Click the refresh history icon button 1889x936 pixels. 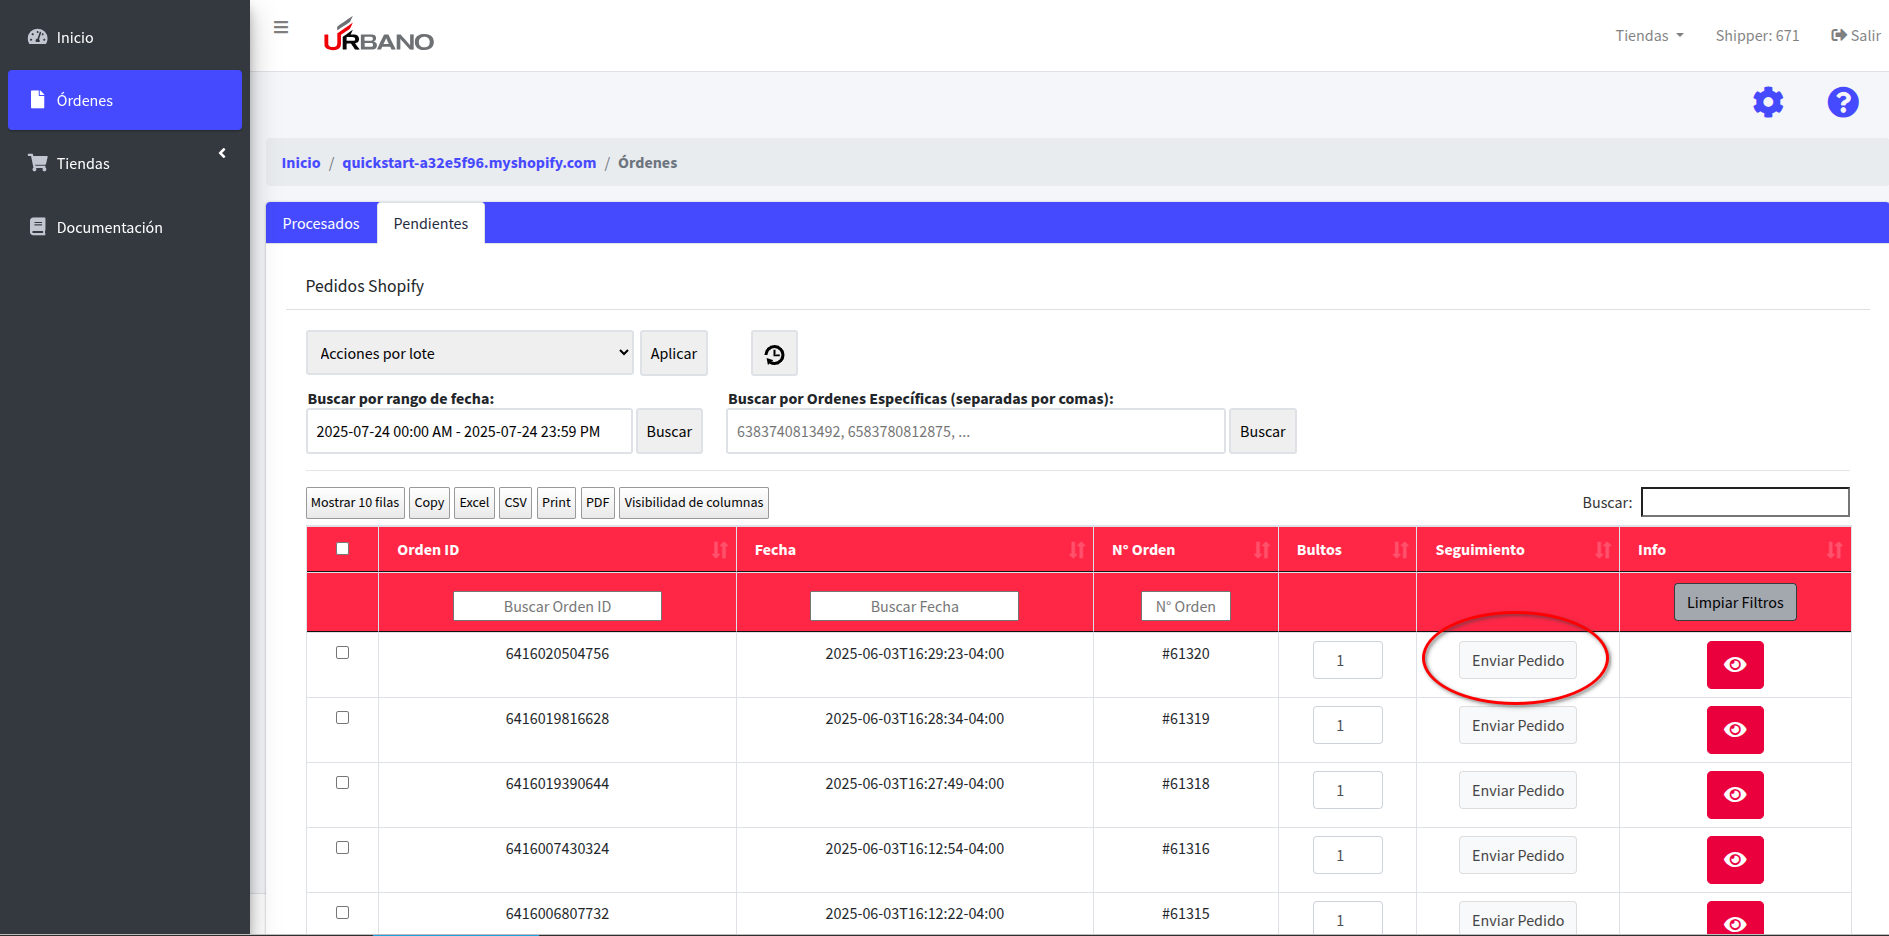774,354
